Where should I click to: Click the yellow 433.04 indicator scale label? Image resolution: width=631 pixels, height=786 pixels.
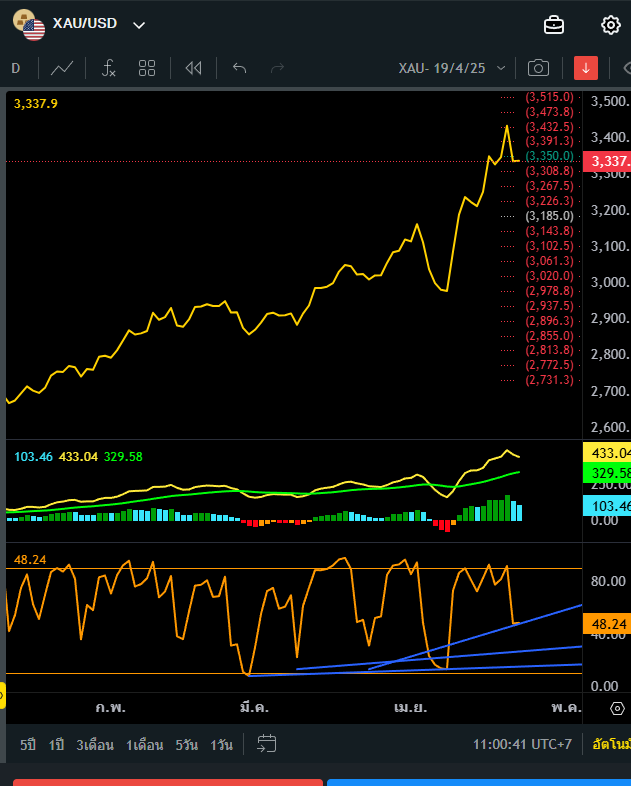coord(607,453)
